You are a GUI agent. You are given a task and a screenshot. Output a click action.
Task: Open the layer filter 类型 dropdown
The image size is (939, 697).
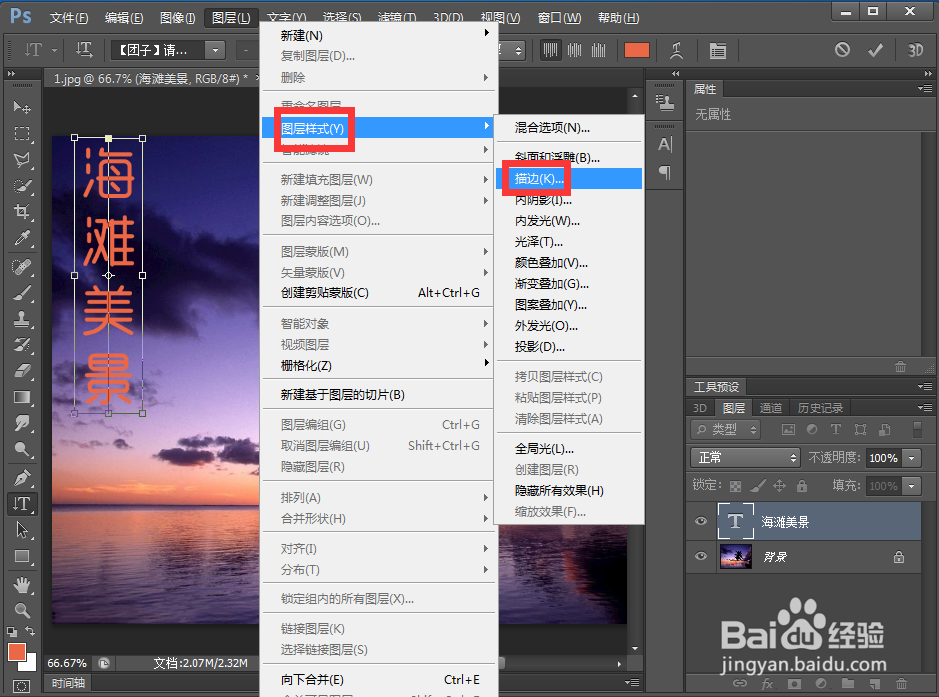(x=725, y=428)
